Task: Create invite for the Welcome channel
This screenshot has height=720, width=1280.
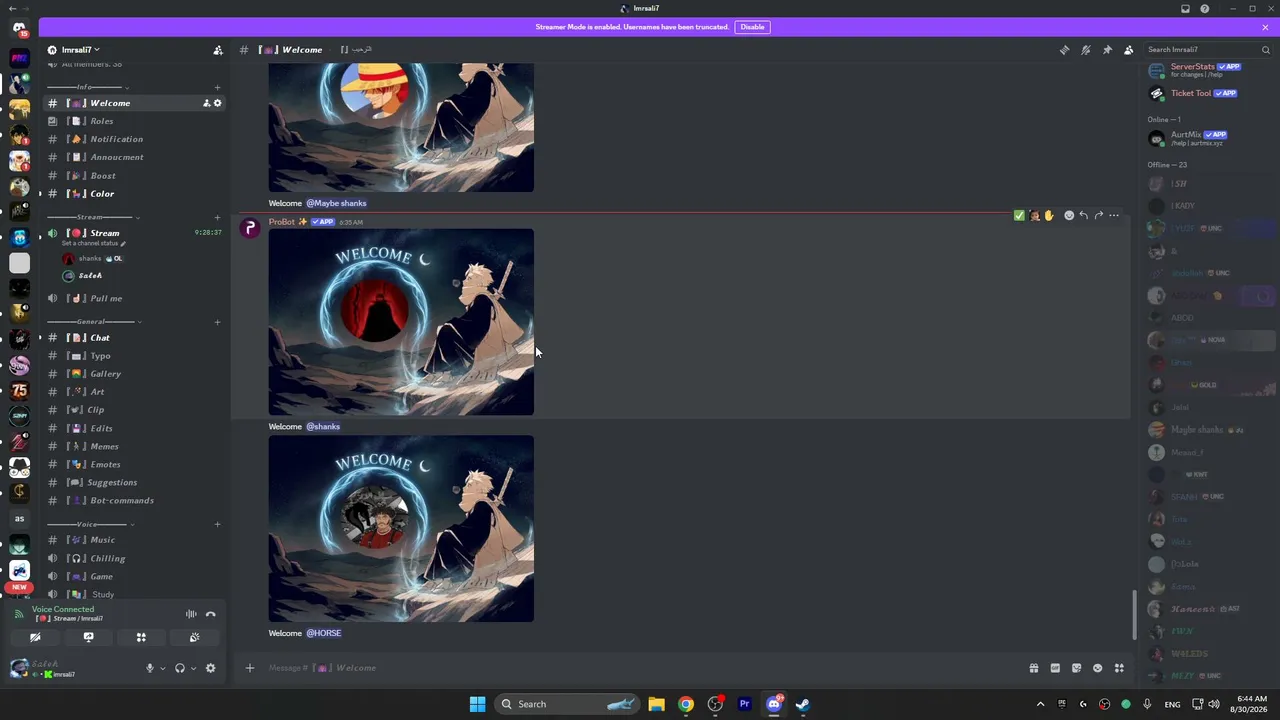Action: tap(206, 103)
